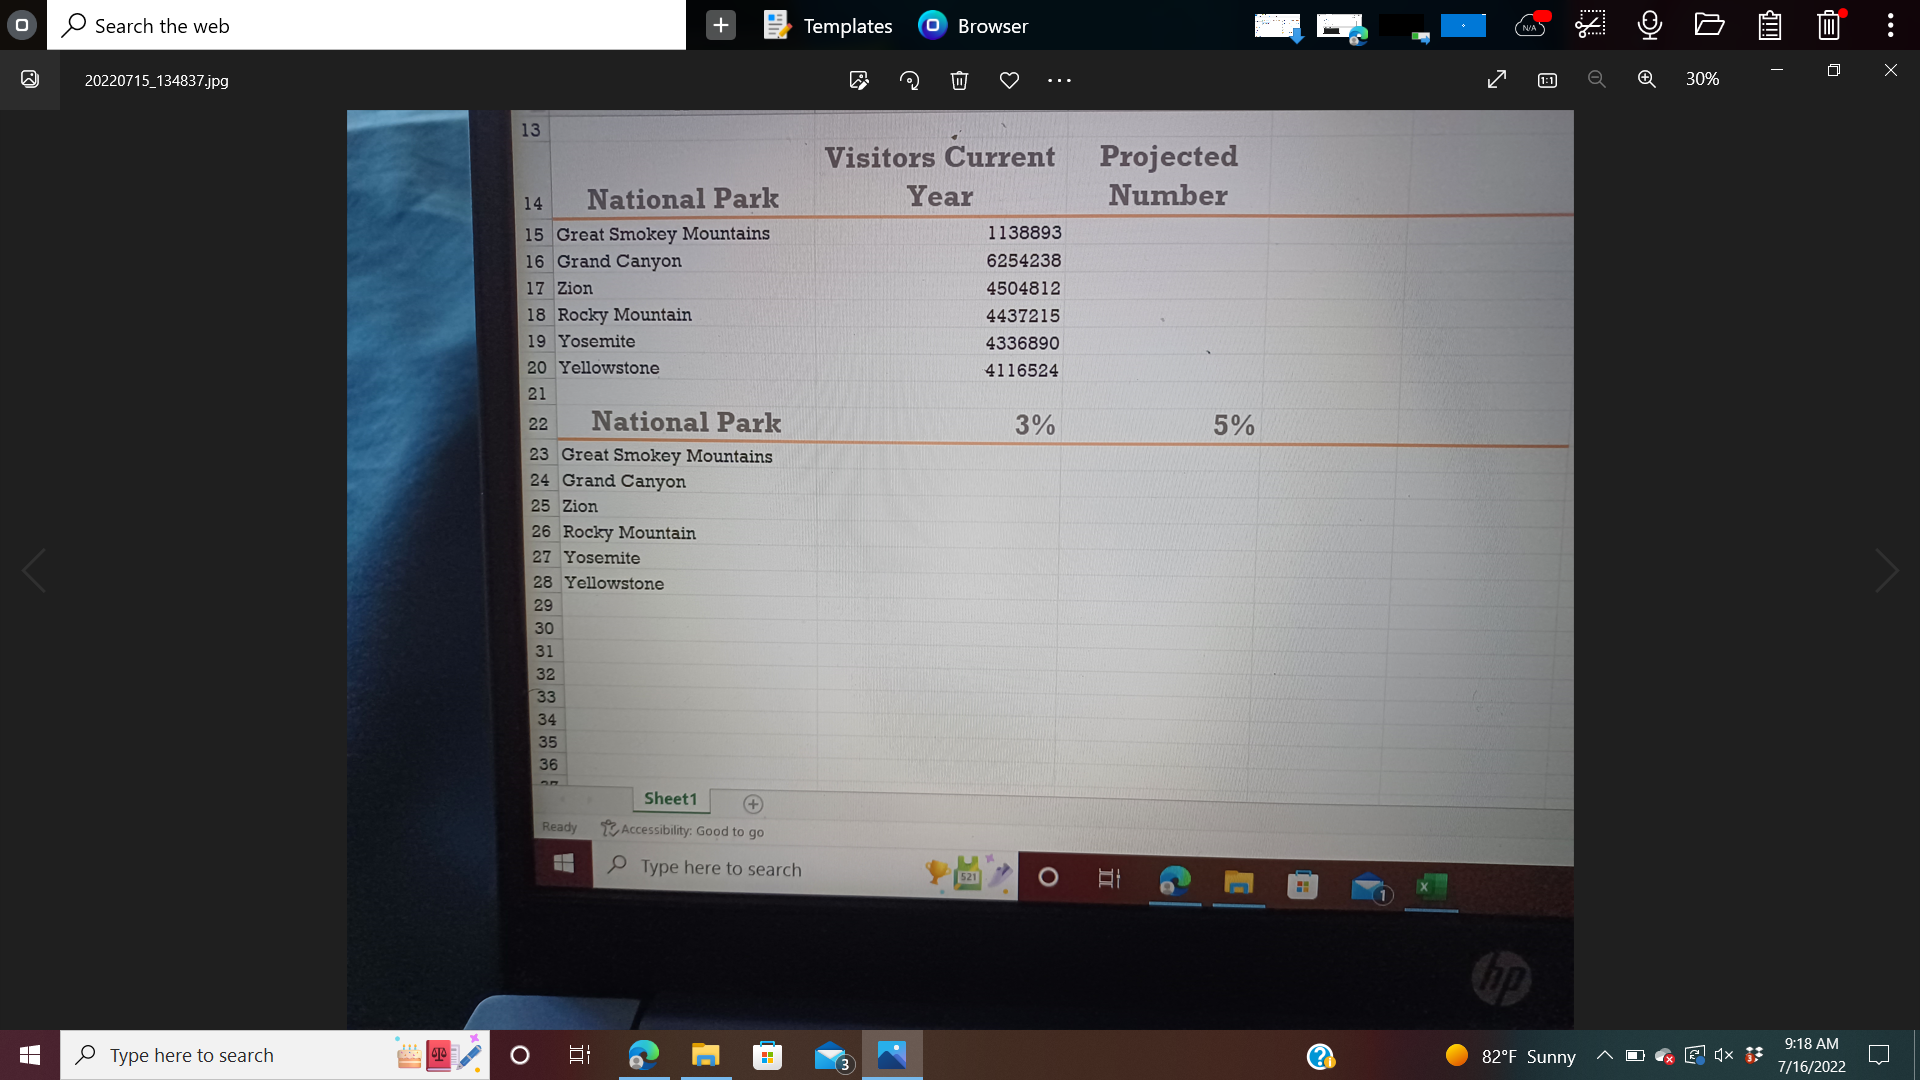Click the 30% zoom level indicator
This screenshot has height=1080, width=1920.
(1702, 79)
